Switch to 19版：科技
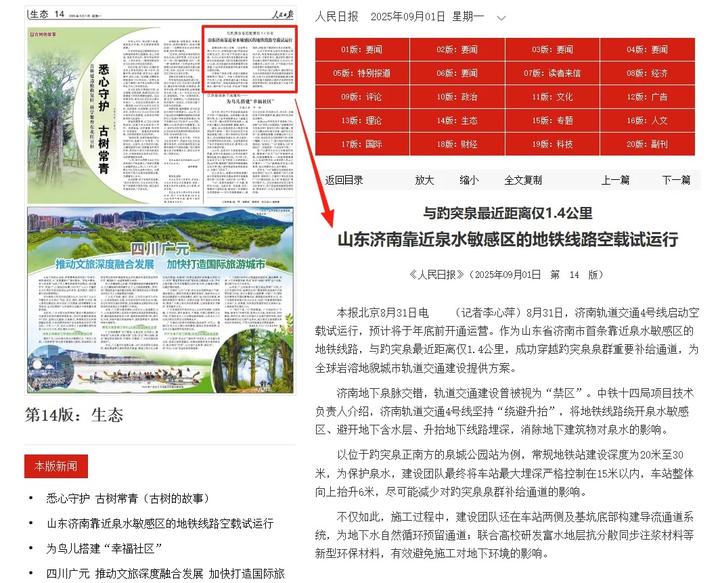Screen dimensions: 720x583 [x=552, y=144]
